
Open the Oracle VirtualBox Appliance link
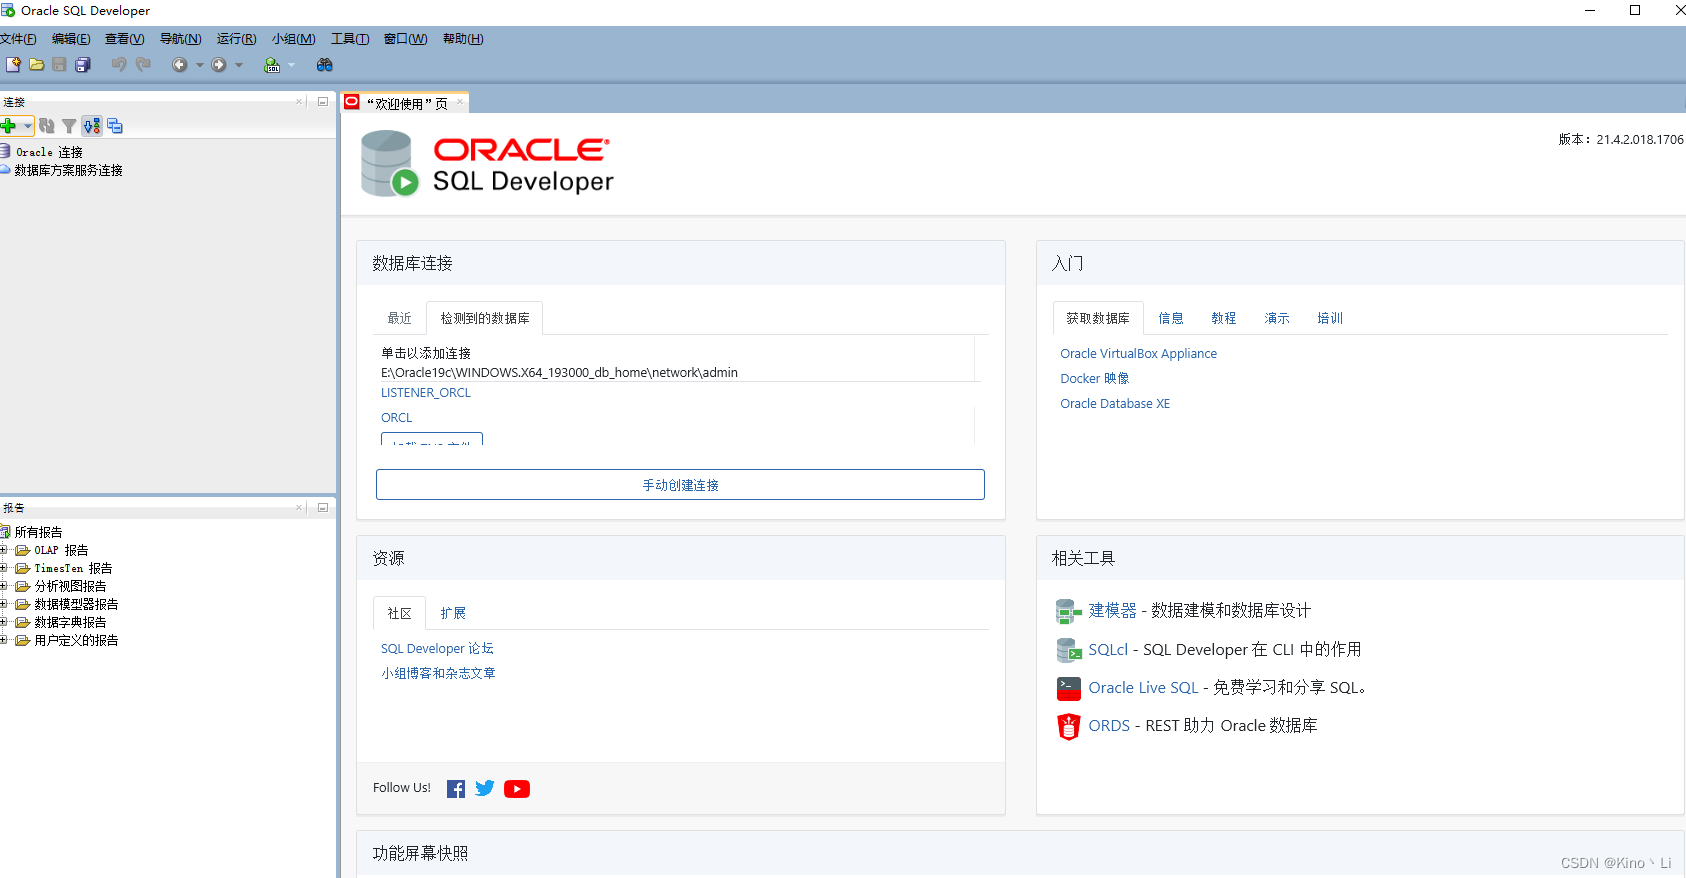tap(1139, 354)
